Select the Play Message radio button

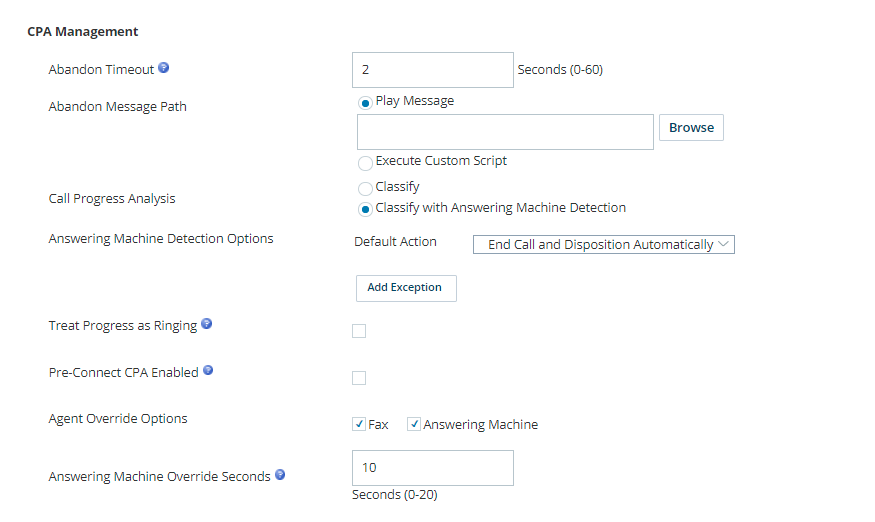click(365, 103)
